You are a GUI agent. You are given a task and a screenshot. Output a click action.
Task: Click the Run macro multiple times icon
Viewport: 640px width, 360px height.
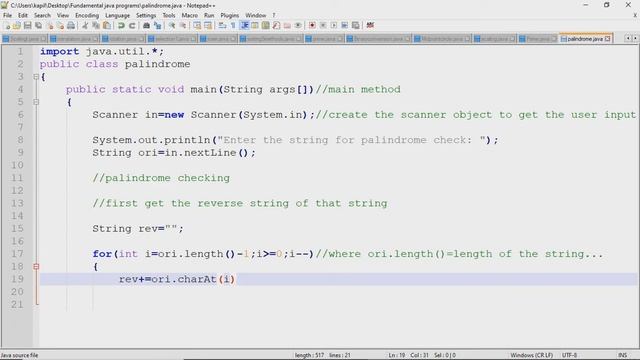click(x=344, y=25)
